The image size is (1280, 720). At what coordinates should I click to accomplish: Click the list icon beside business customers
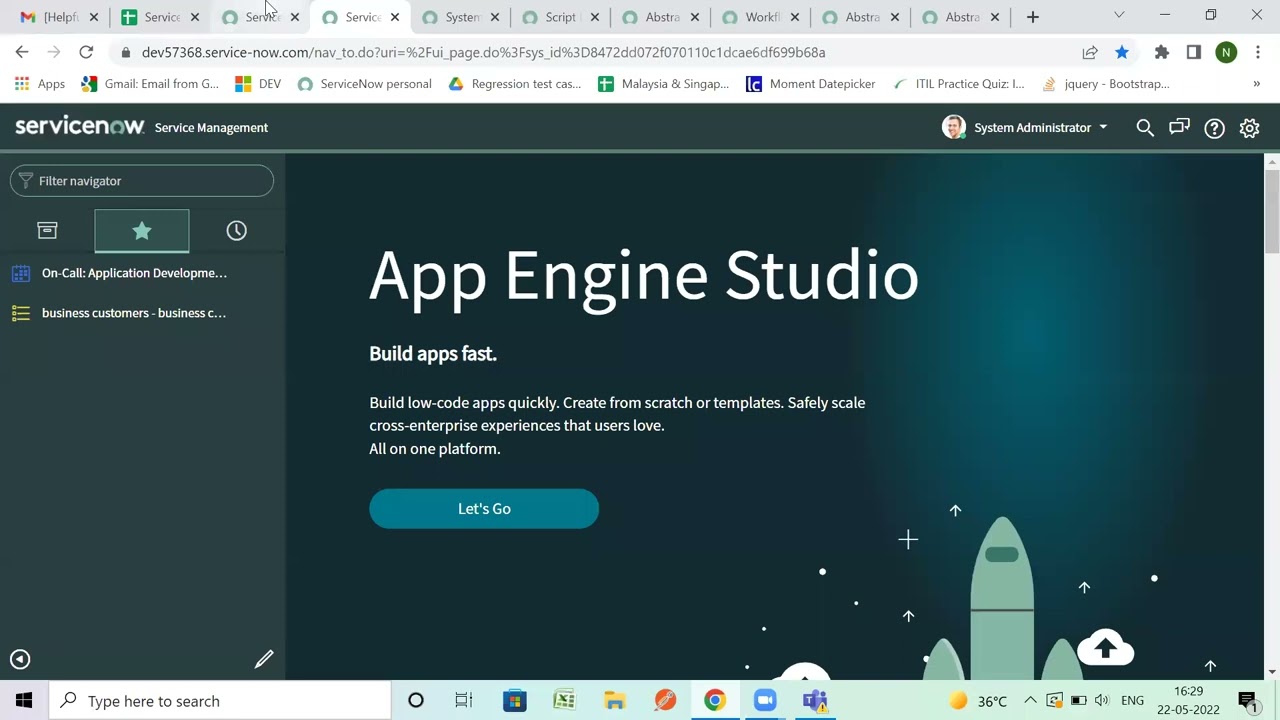21,313
